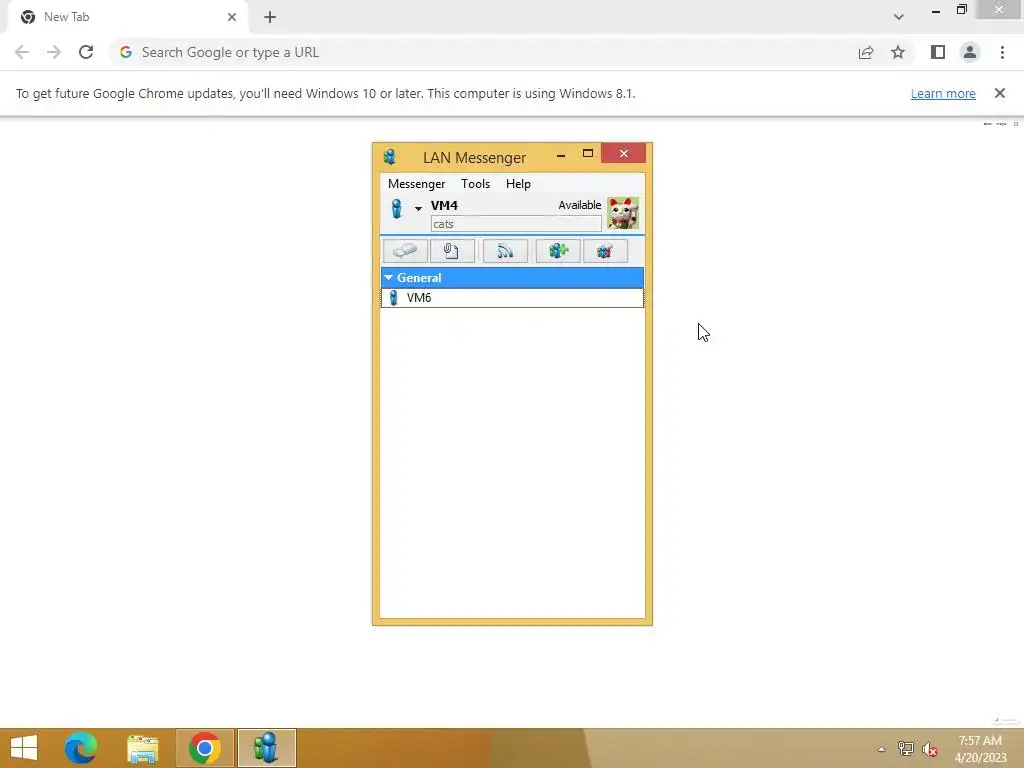Viewport: 1024px width, 768px height.
Task: Close the New Tab tab
Action: 232,17
